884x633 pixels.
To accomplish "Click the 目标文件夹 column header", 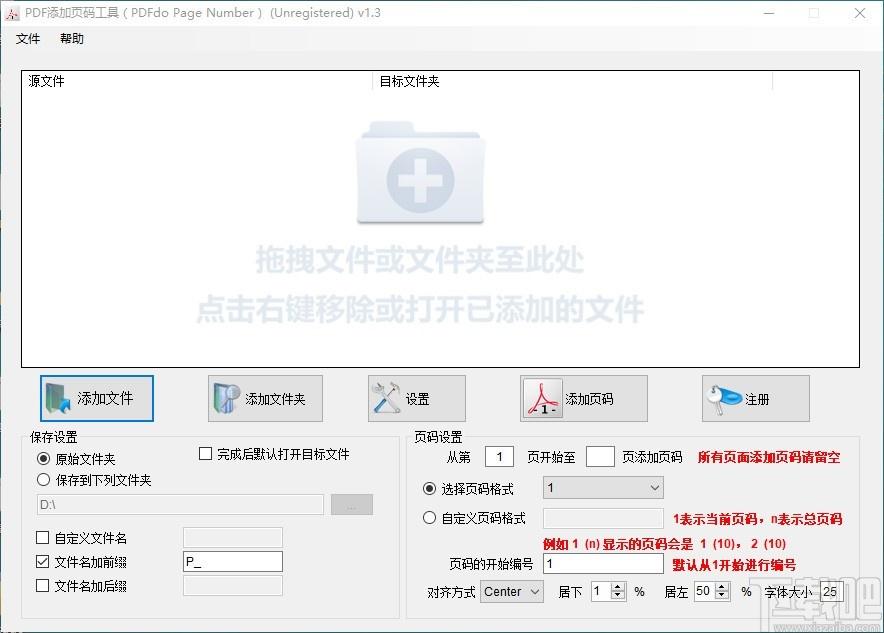I will pos(572,81).
